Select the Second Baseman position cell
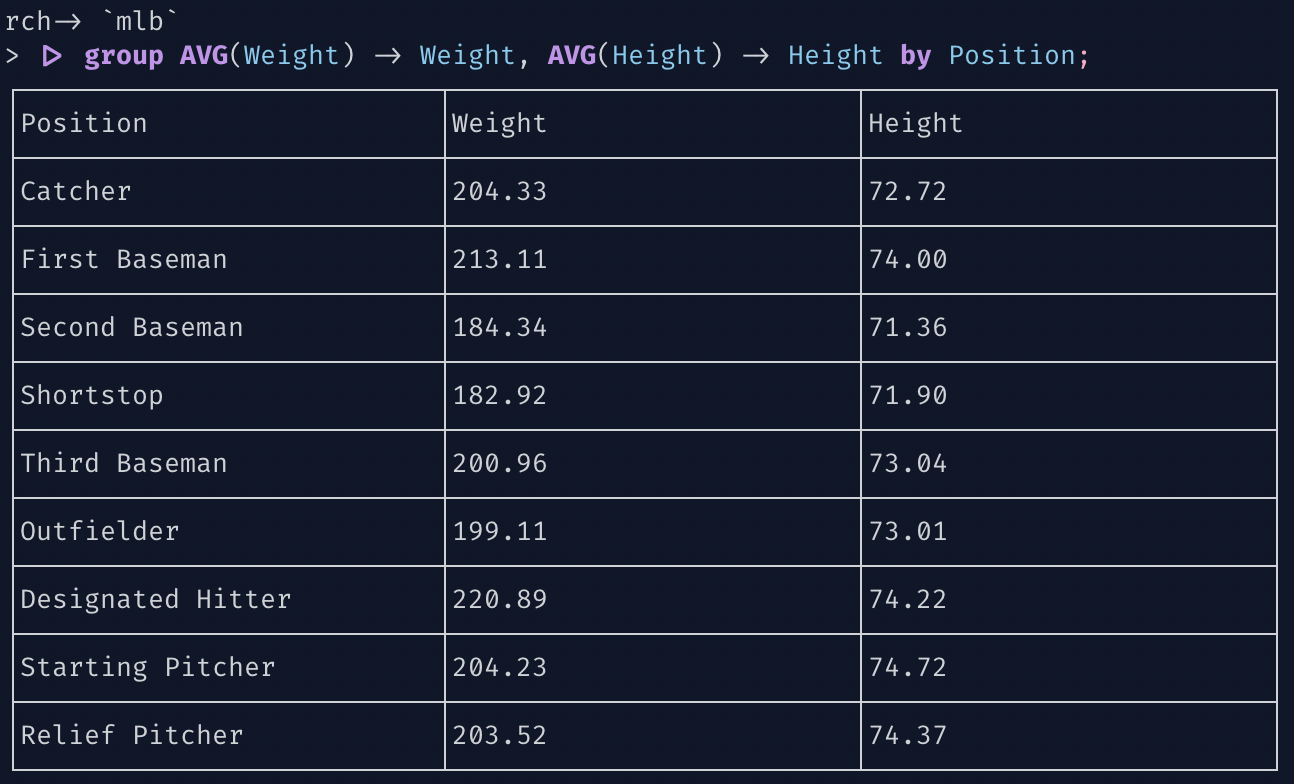The height and width of the screenshot is (784, 1294). tap(132, 328)
